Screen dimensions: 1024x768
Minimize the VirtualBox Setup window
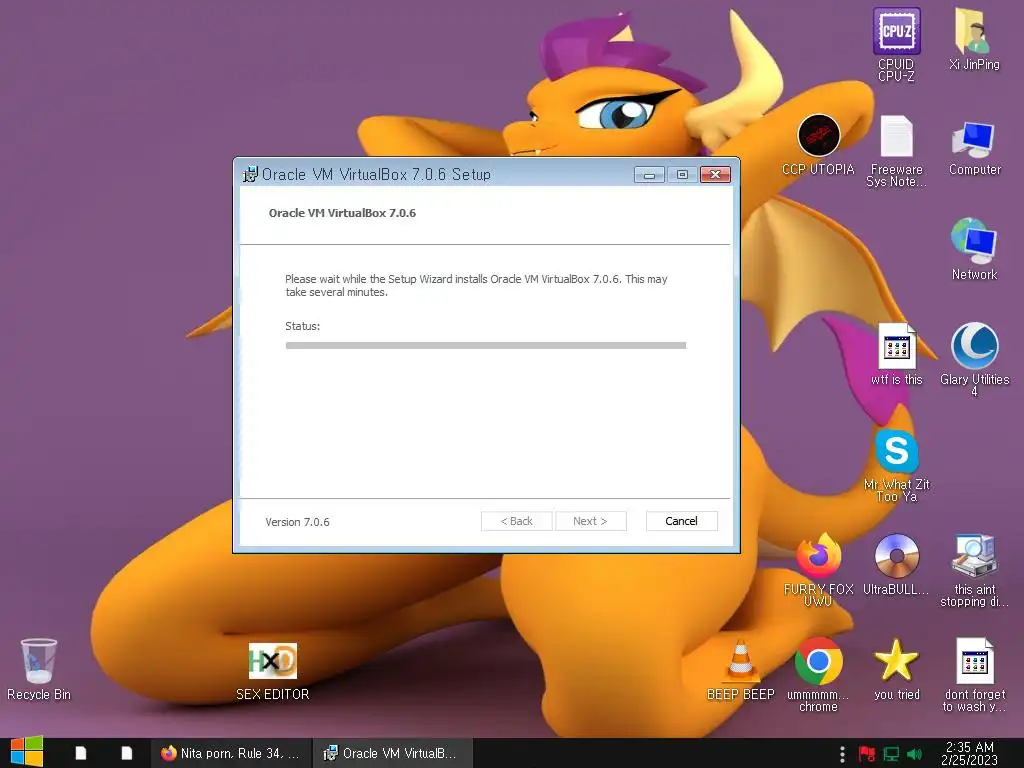point(649,174)
